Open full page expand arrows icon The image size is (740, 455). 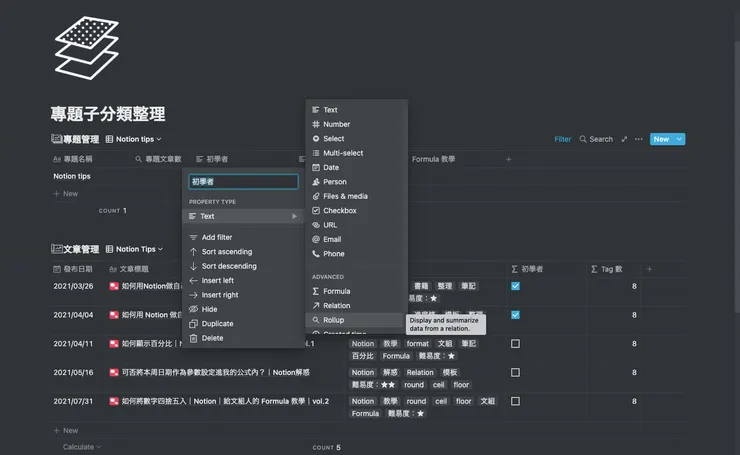(624, 139)
